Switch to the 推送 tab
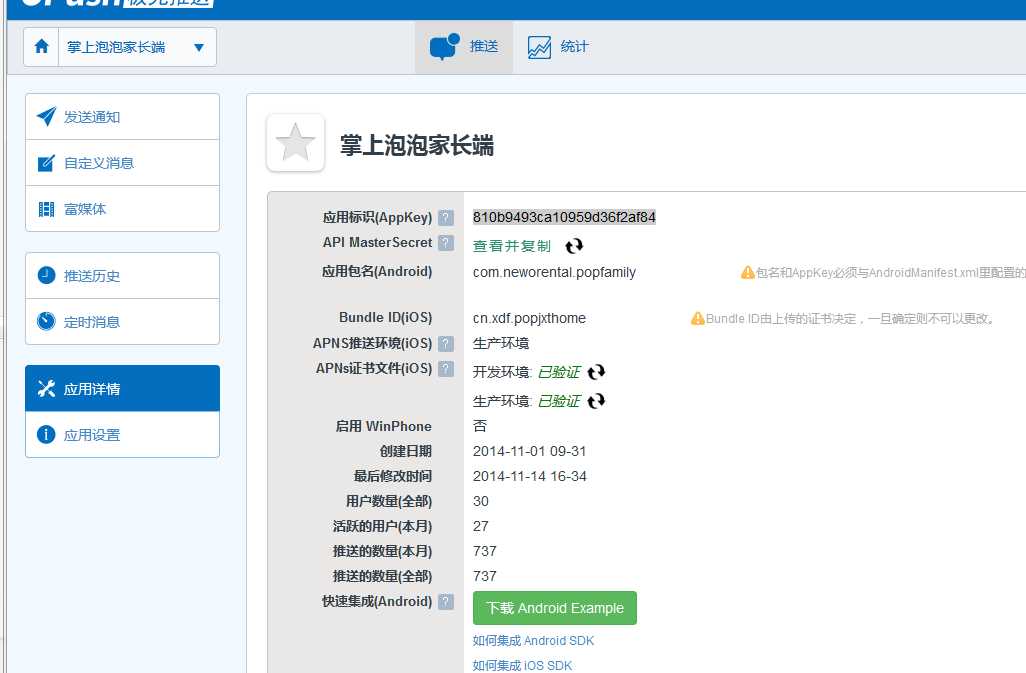The width and height of the screenshot is (1026, 673). [464, 47]
